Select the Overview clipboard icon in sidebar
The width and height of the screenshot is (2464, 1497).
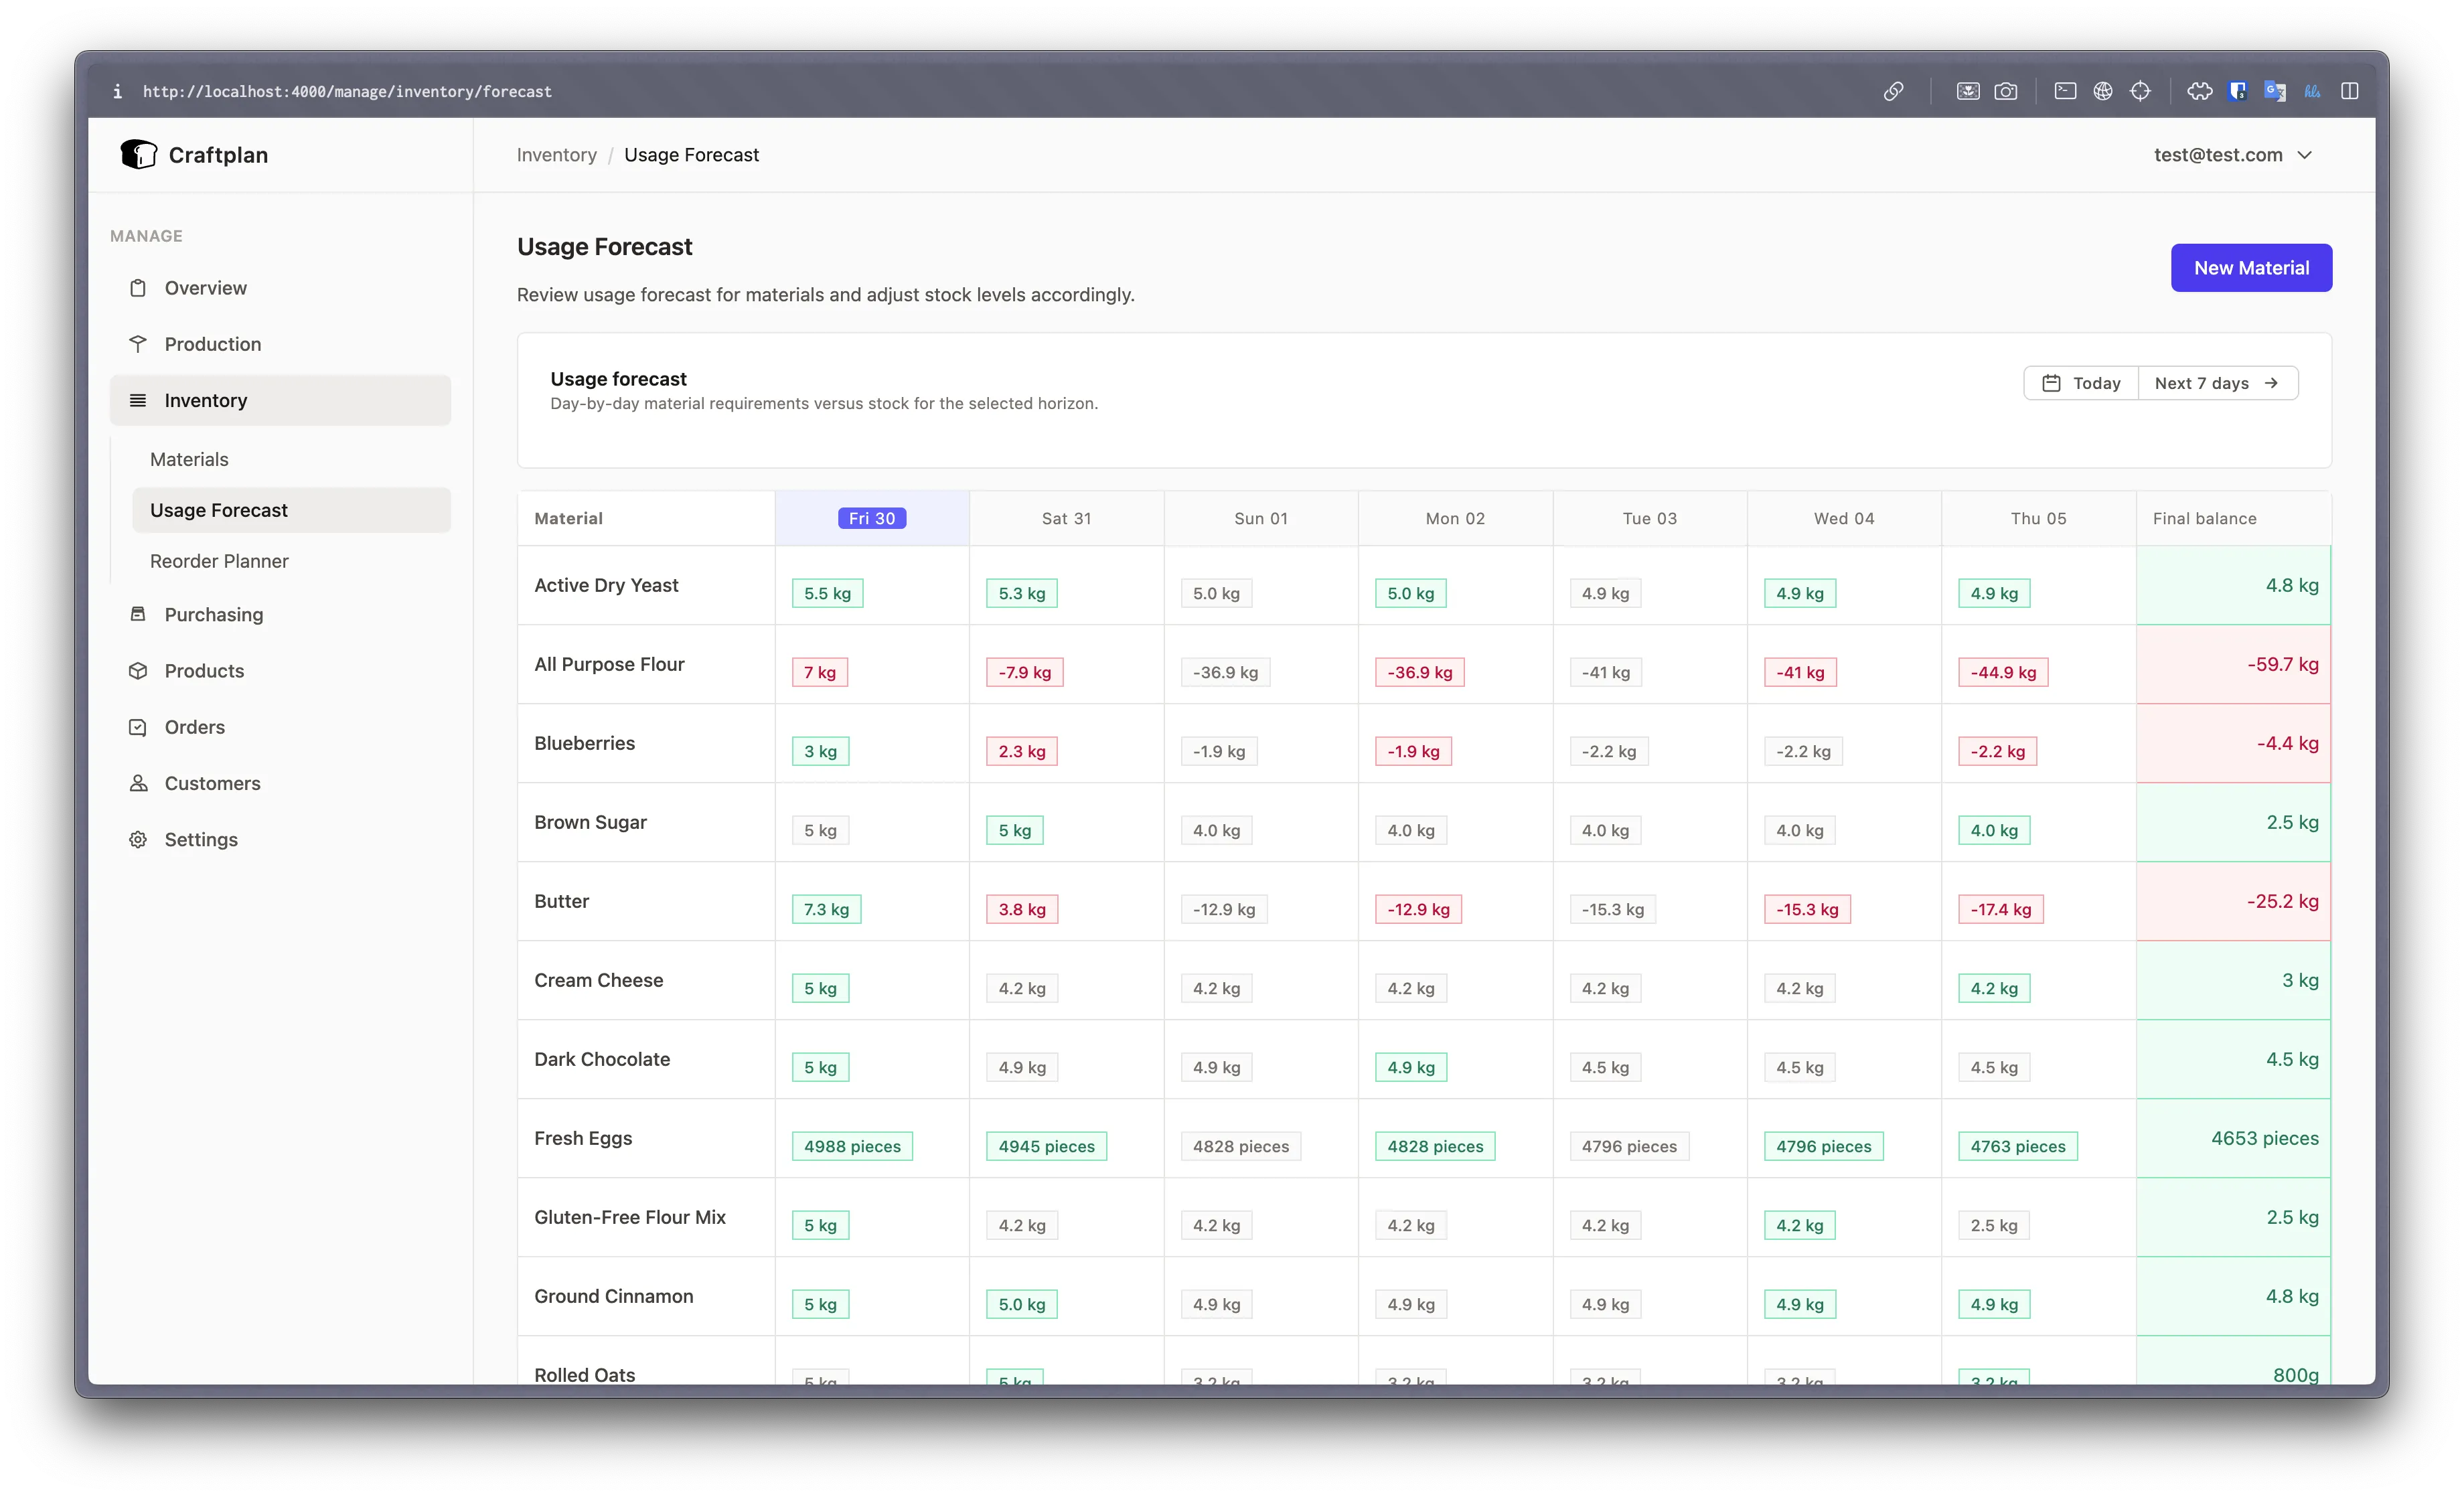click(x=139, y=287)
